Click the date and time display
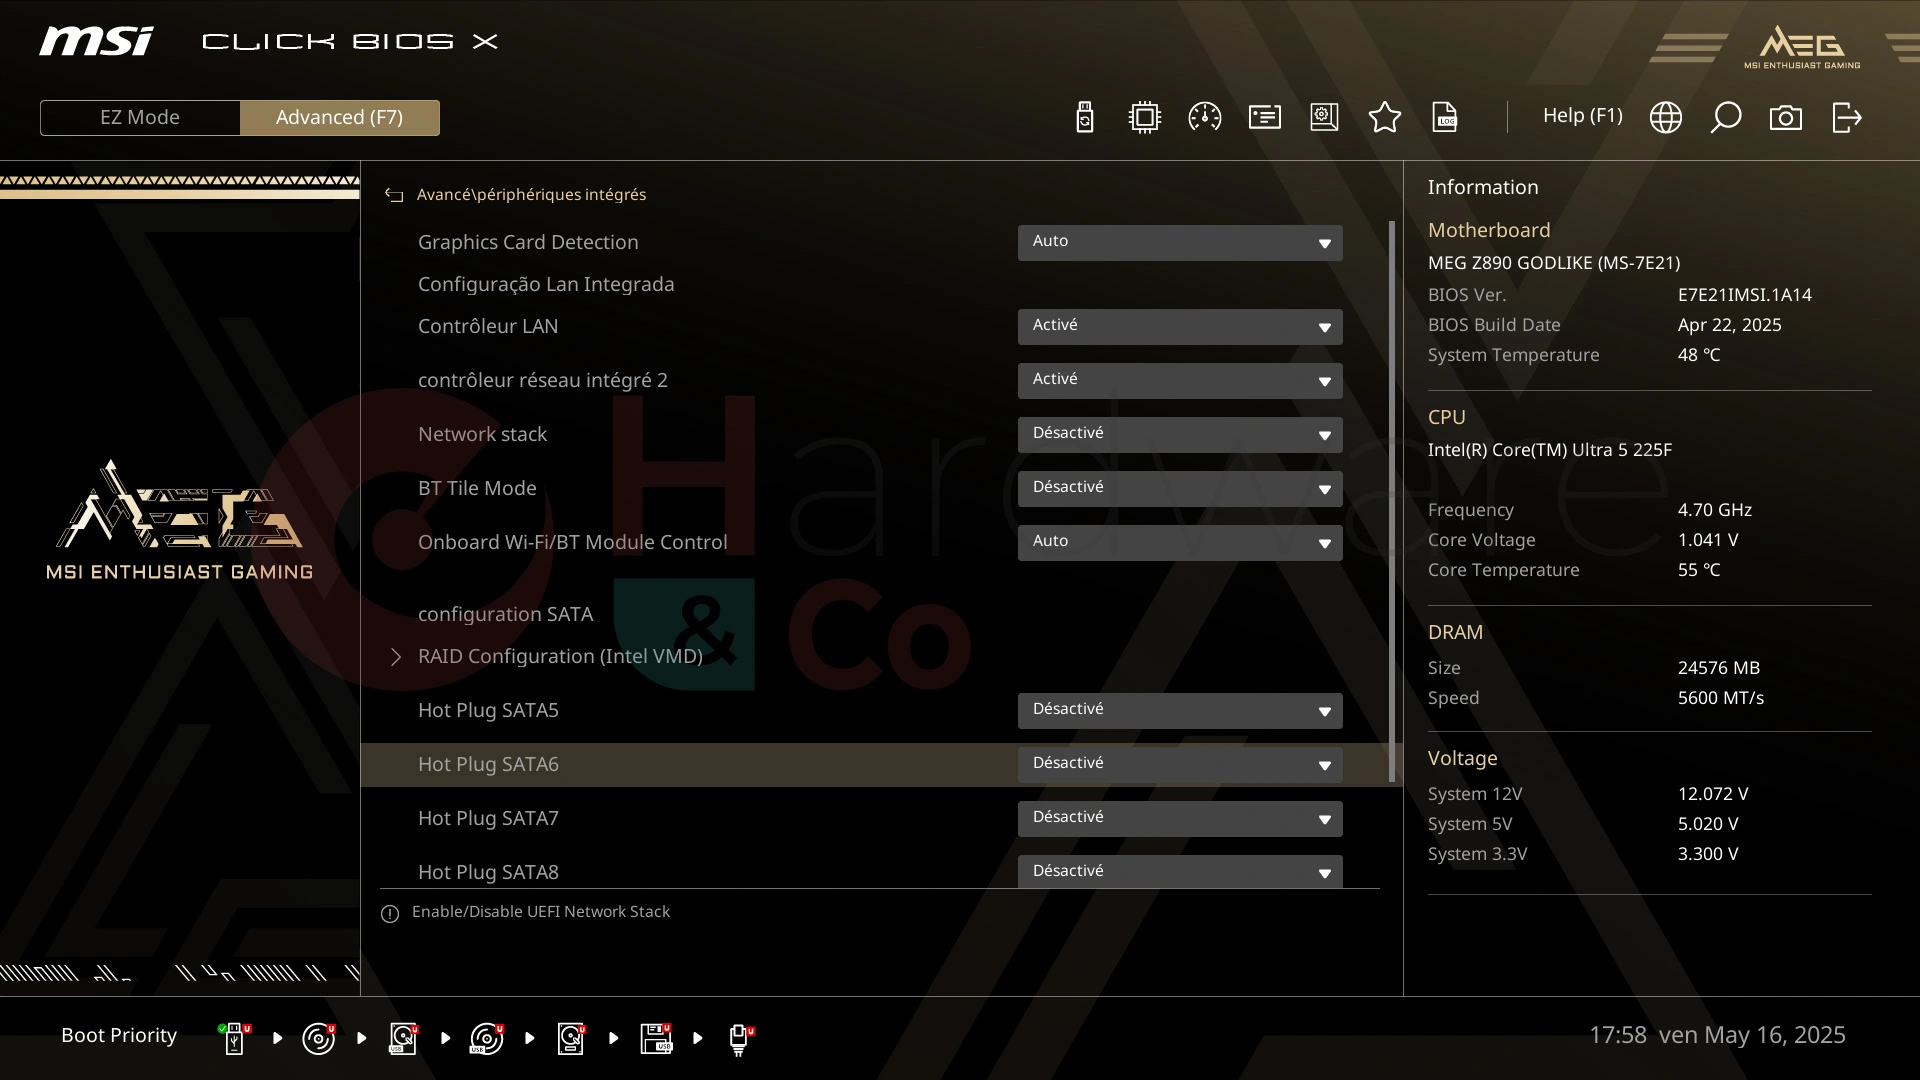 1717,1035
